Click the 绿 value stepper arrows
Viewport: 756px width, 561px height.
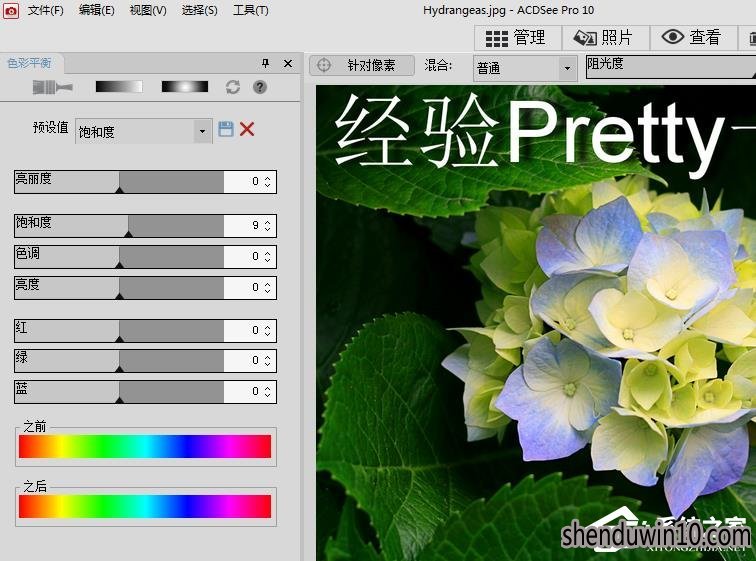(268, 361)
